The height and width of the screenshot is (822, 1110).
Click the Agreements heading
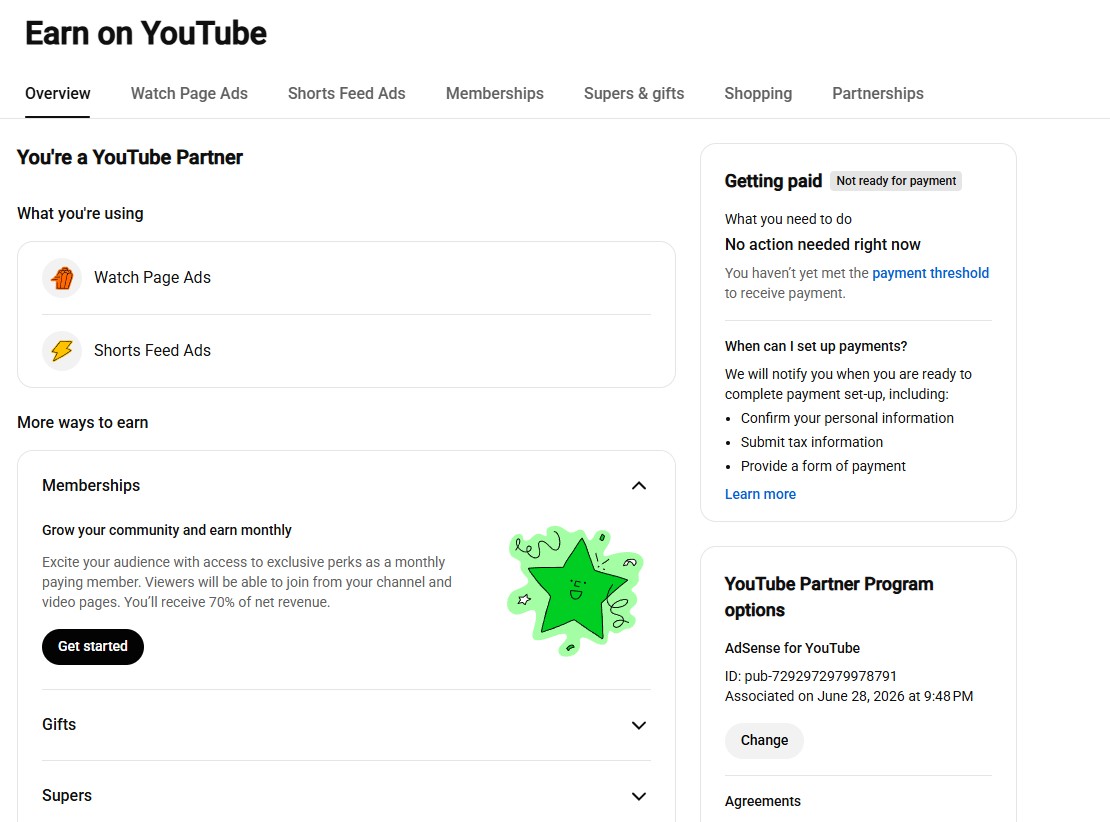[x=762, y=801]
